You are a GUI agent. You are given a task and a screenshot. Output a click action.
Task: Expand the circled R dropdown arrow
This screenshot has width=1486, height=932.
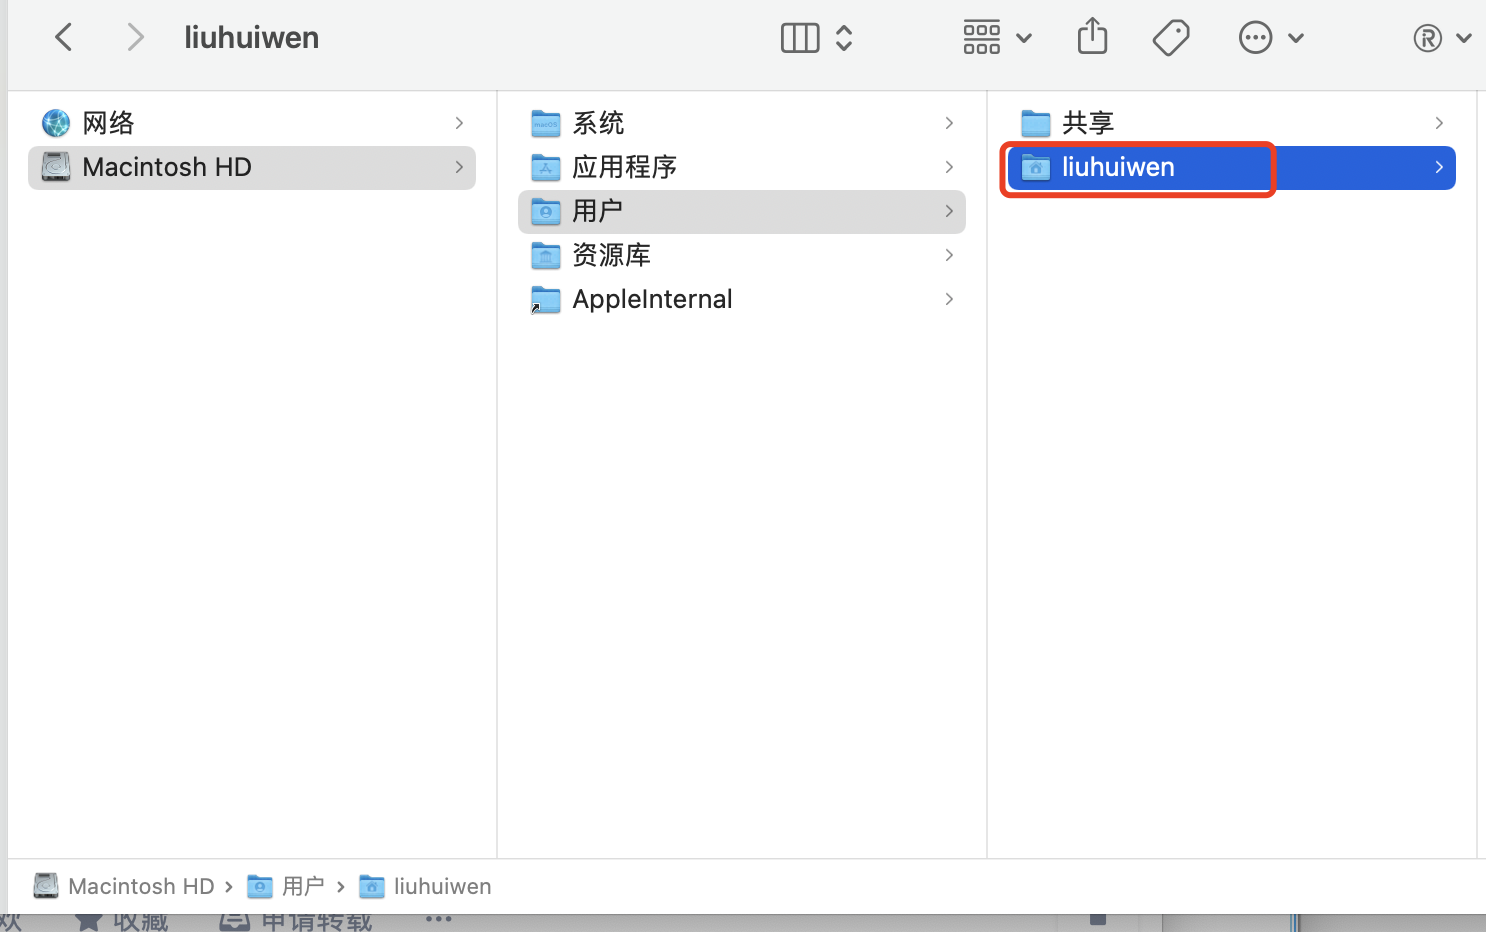[1464, 39]
